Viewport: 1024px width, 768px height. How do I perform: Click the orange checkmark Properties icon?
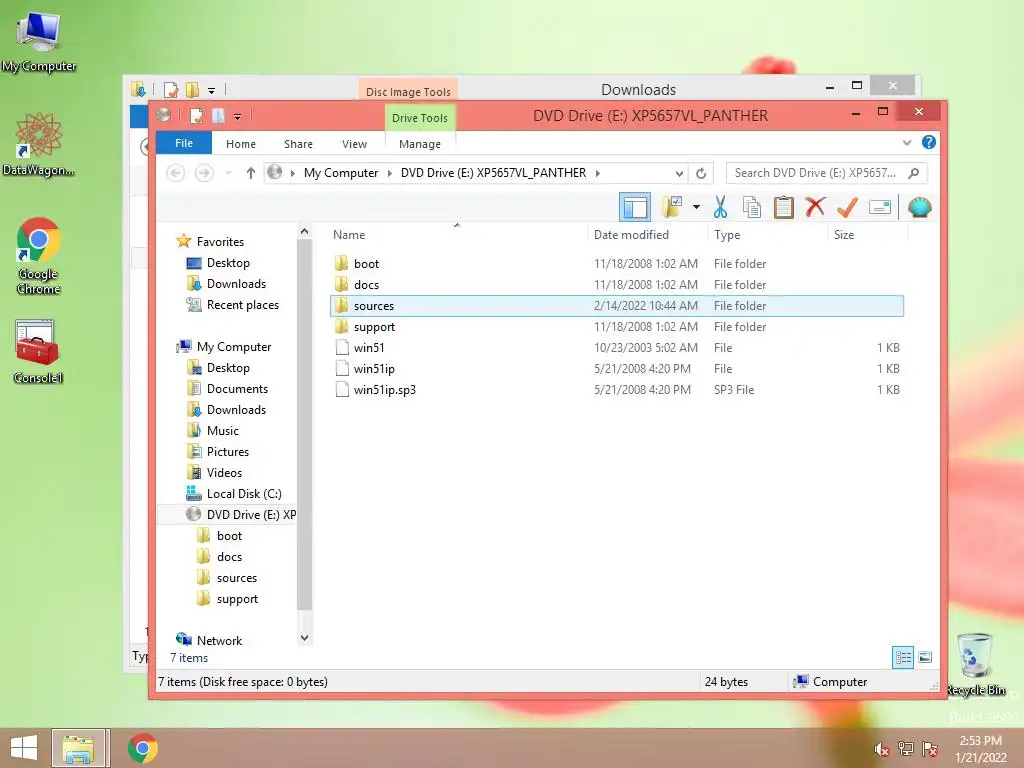(847, 208)
